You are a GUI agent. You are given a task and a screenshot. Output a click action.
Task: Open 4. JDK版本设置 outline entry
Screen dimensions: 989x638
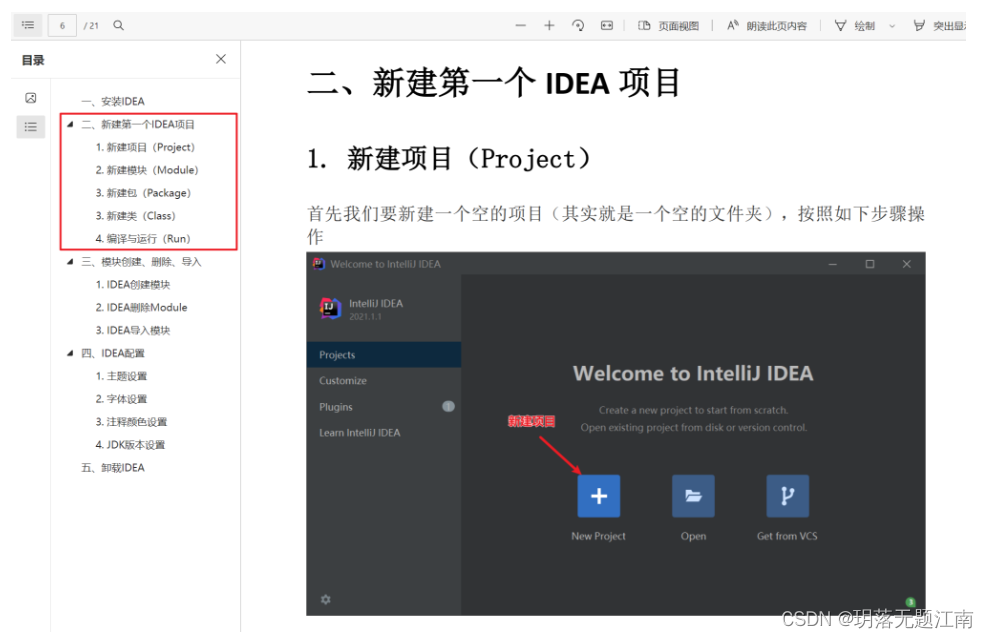(131, 445)
